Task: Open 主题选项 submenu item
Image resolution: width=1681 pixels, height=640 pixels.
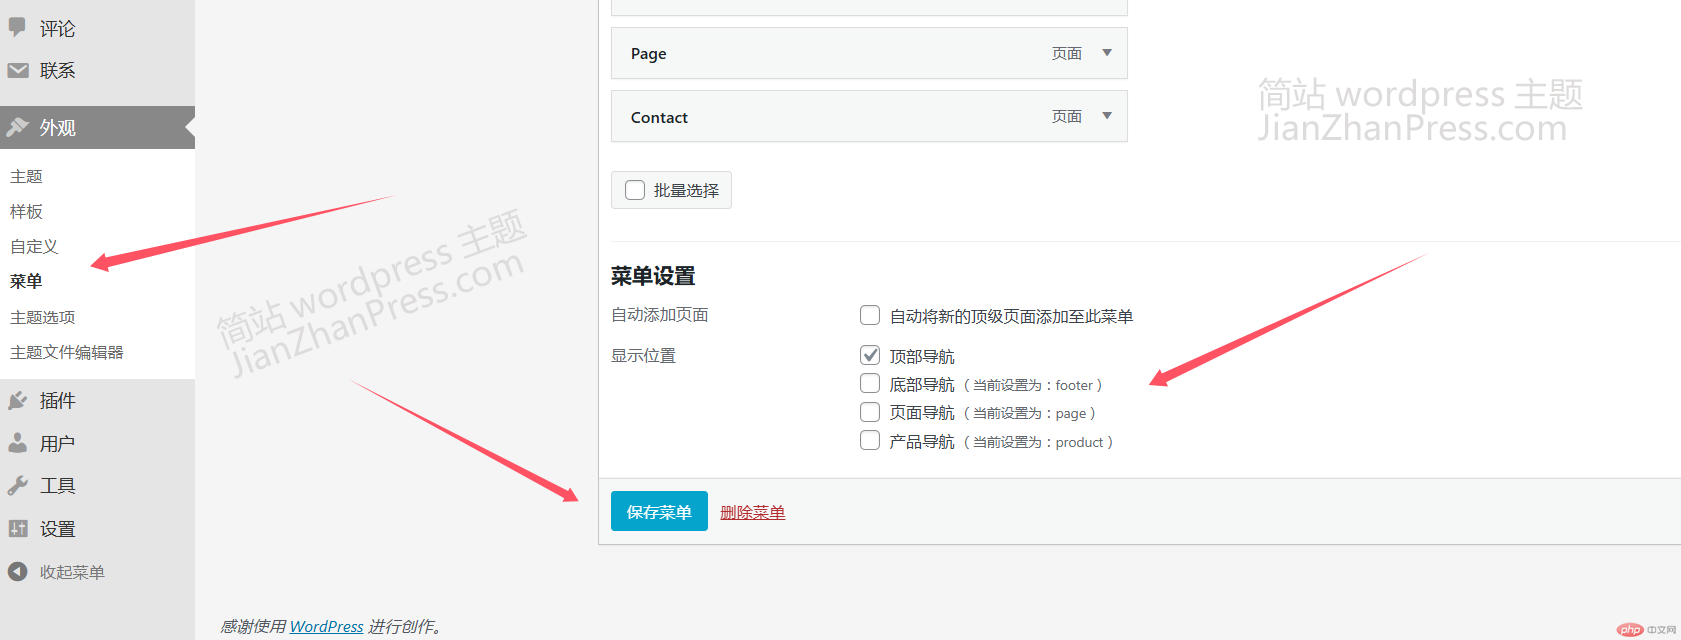Action: (x=42, y=317)
